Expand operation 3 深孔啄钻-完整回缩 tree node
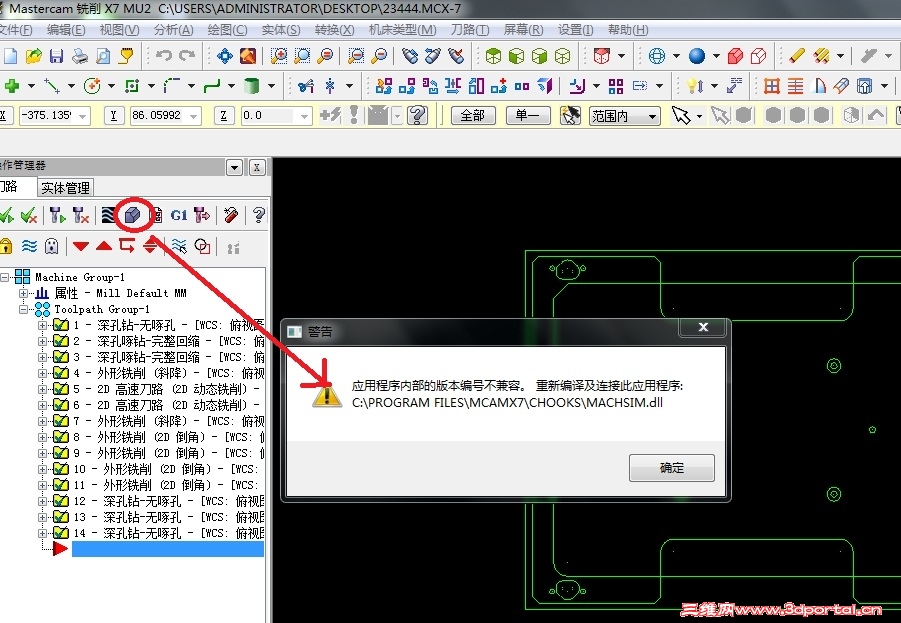The height and width of the screenshot is (623, 901). (x=43, y=357)
